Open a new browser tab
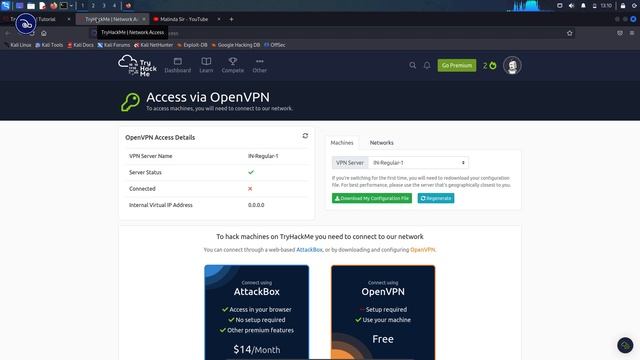Viewport: 640px width, 360px height. [x=231, y=19]
